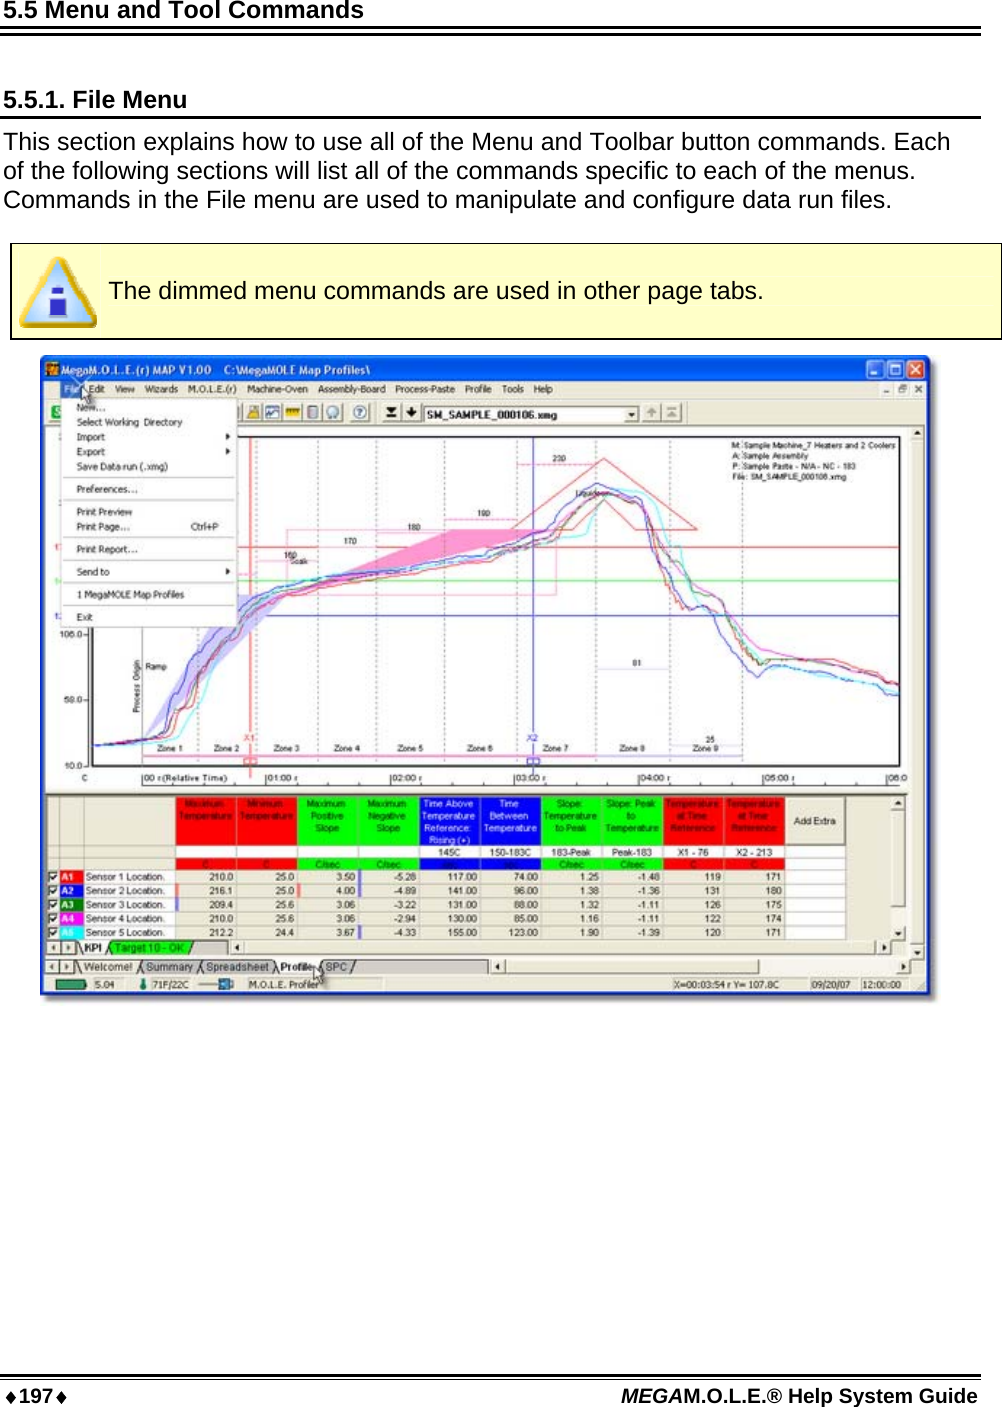This screenshot has height=1407, width=1002.
Task: Click data table vertical scrollbar up arrow
Action: pyautogui.click(x=898, y=803)
